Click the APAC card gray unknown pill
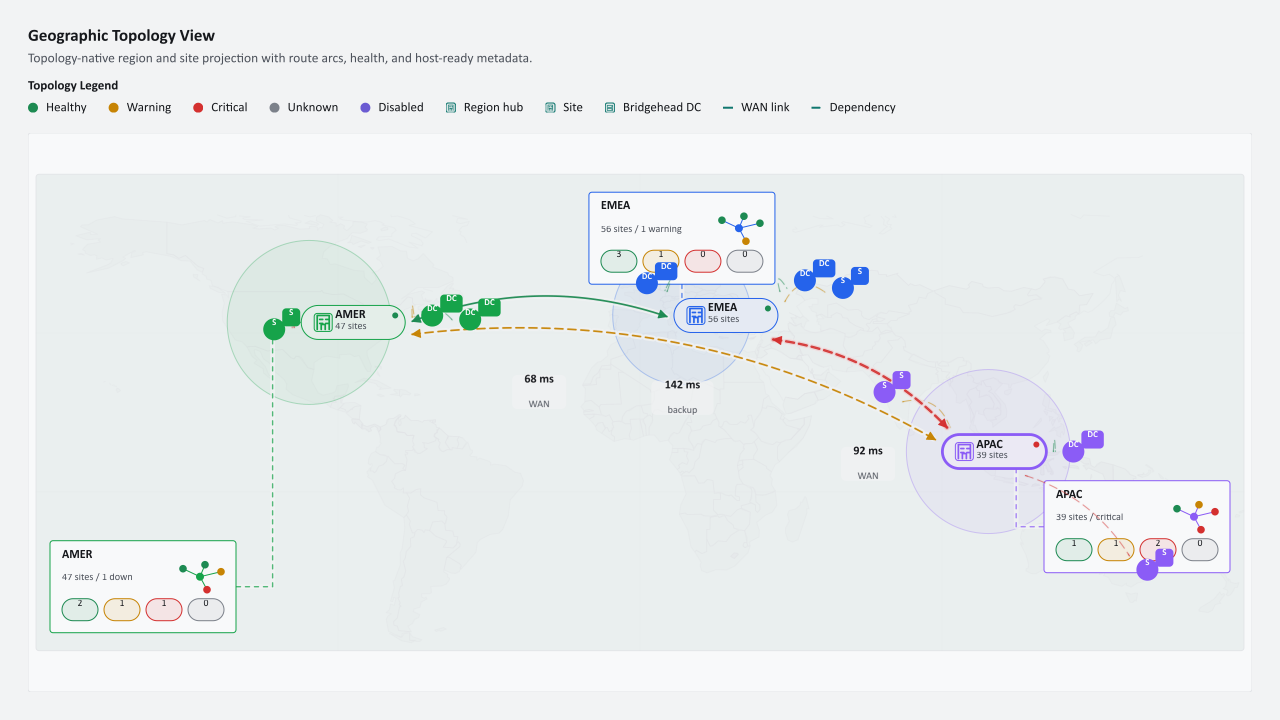 click(1200, 549)
